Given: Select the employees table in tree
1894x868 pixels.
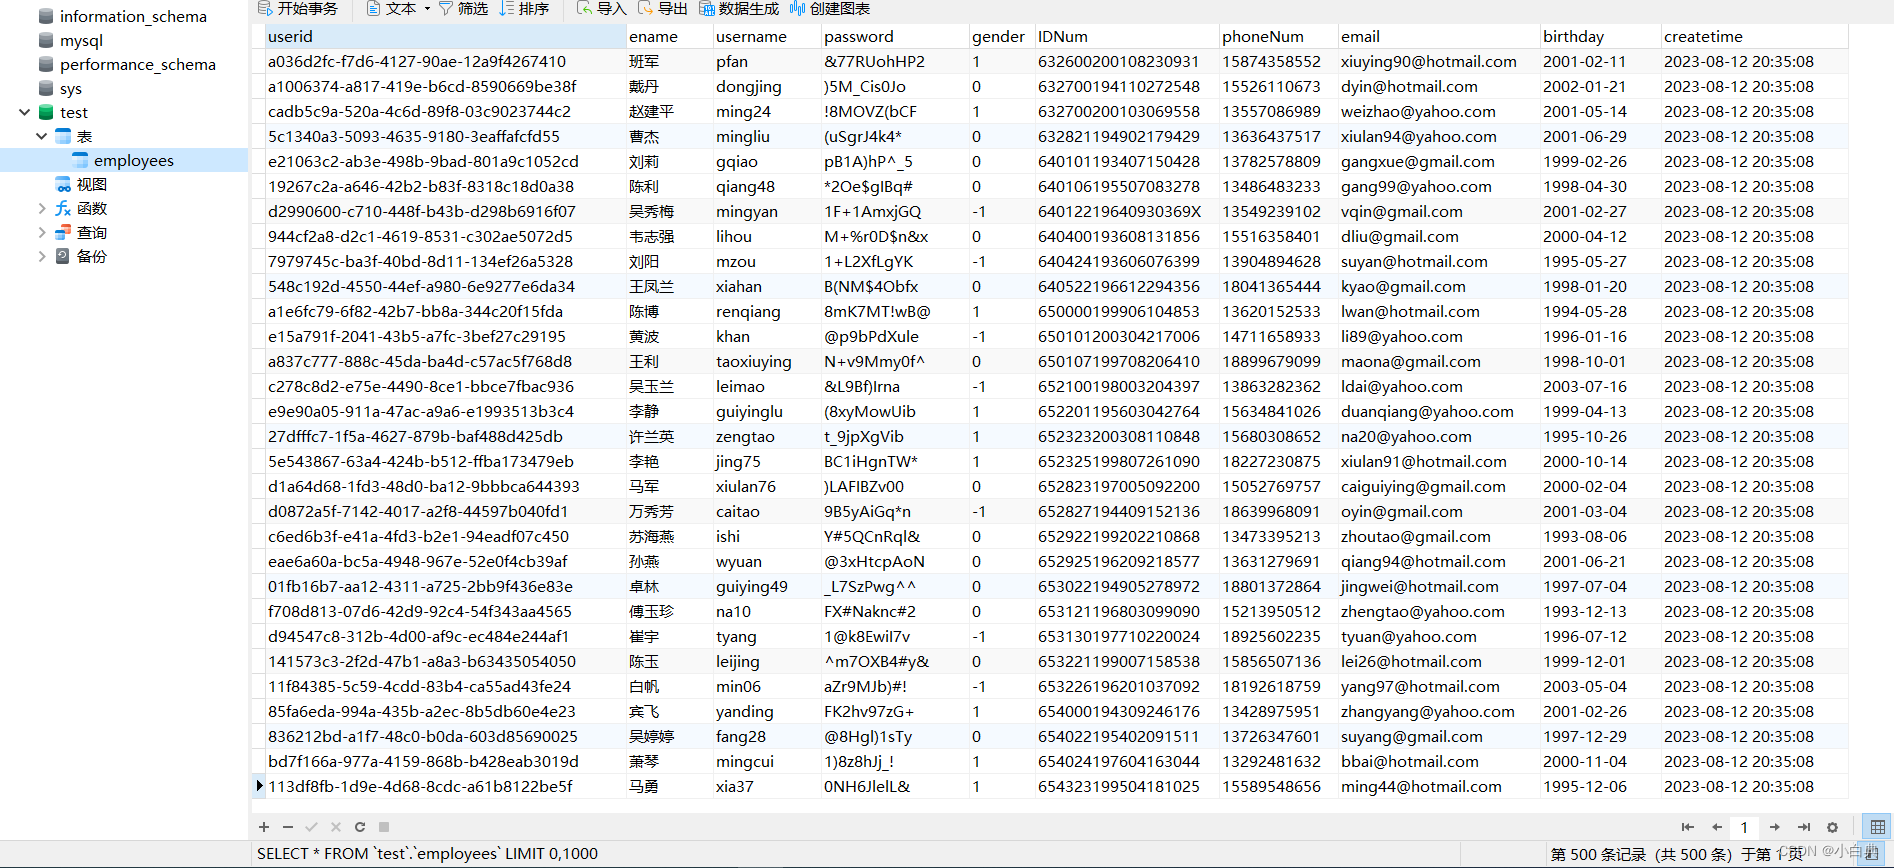Looking at the screenshot, I should click(x=133, y=161).
